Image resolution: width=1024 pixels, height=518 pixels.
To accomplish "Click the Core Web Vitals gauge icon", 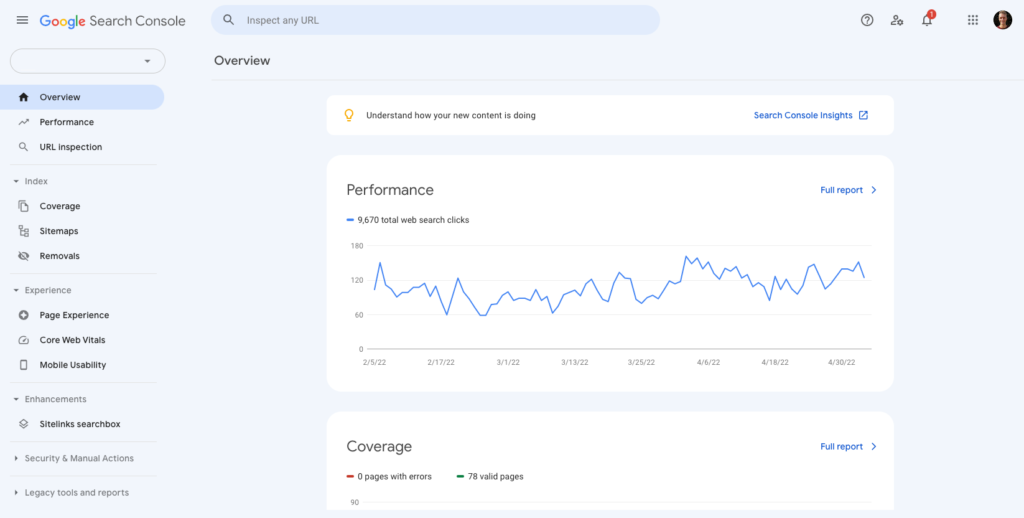I will coord(24,340).
